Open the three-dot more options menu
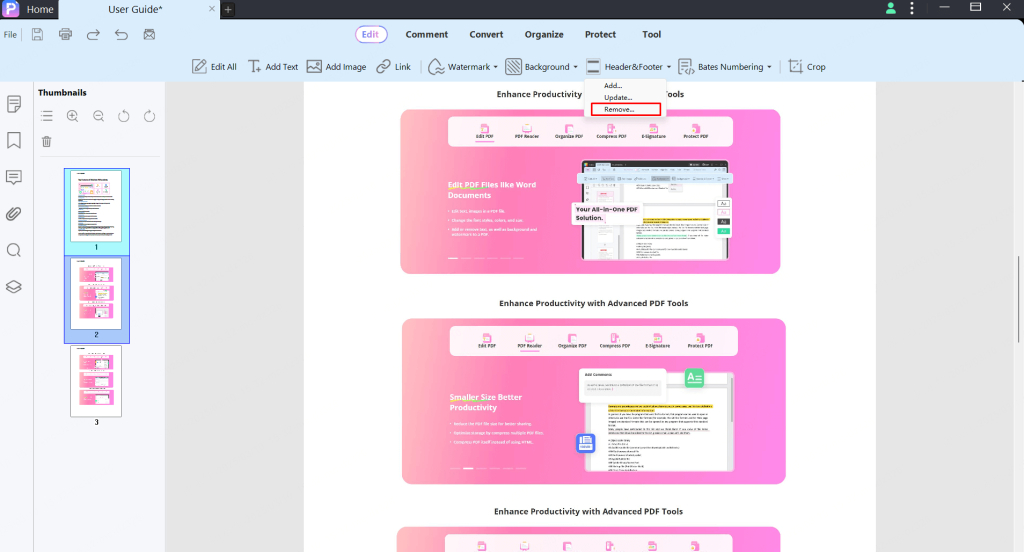 pyautogui.click(x=912, y=8)
